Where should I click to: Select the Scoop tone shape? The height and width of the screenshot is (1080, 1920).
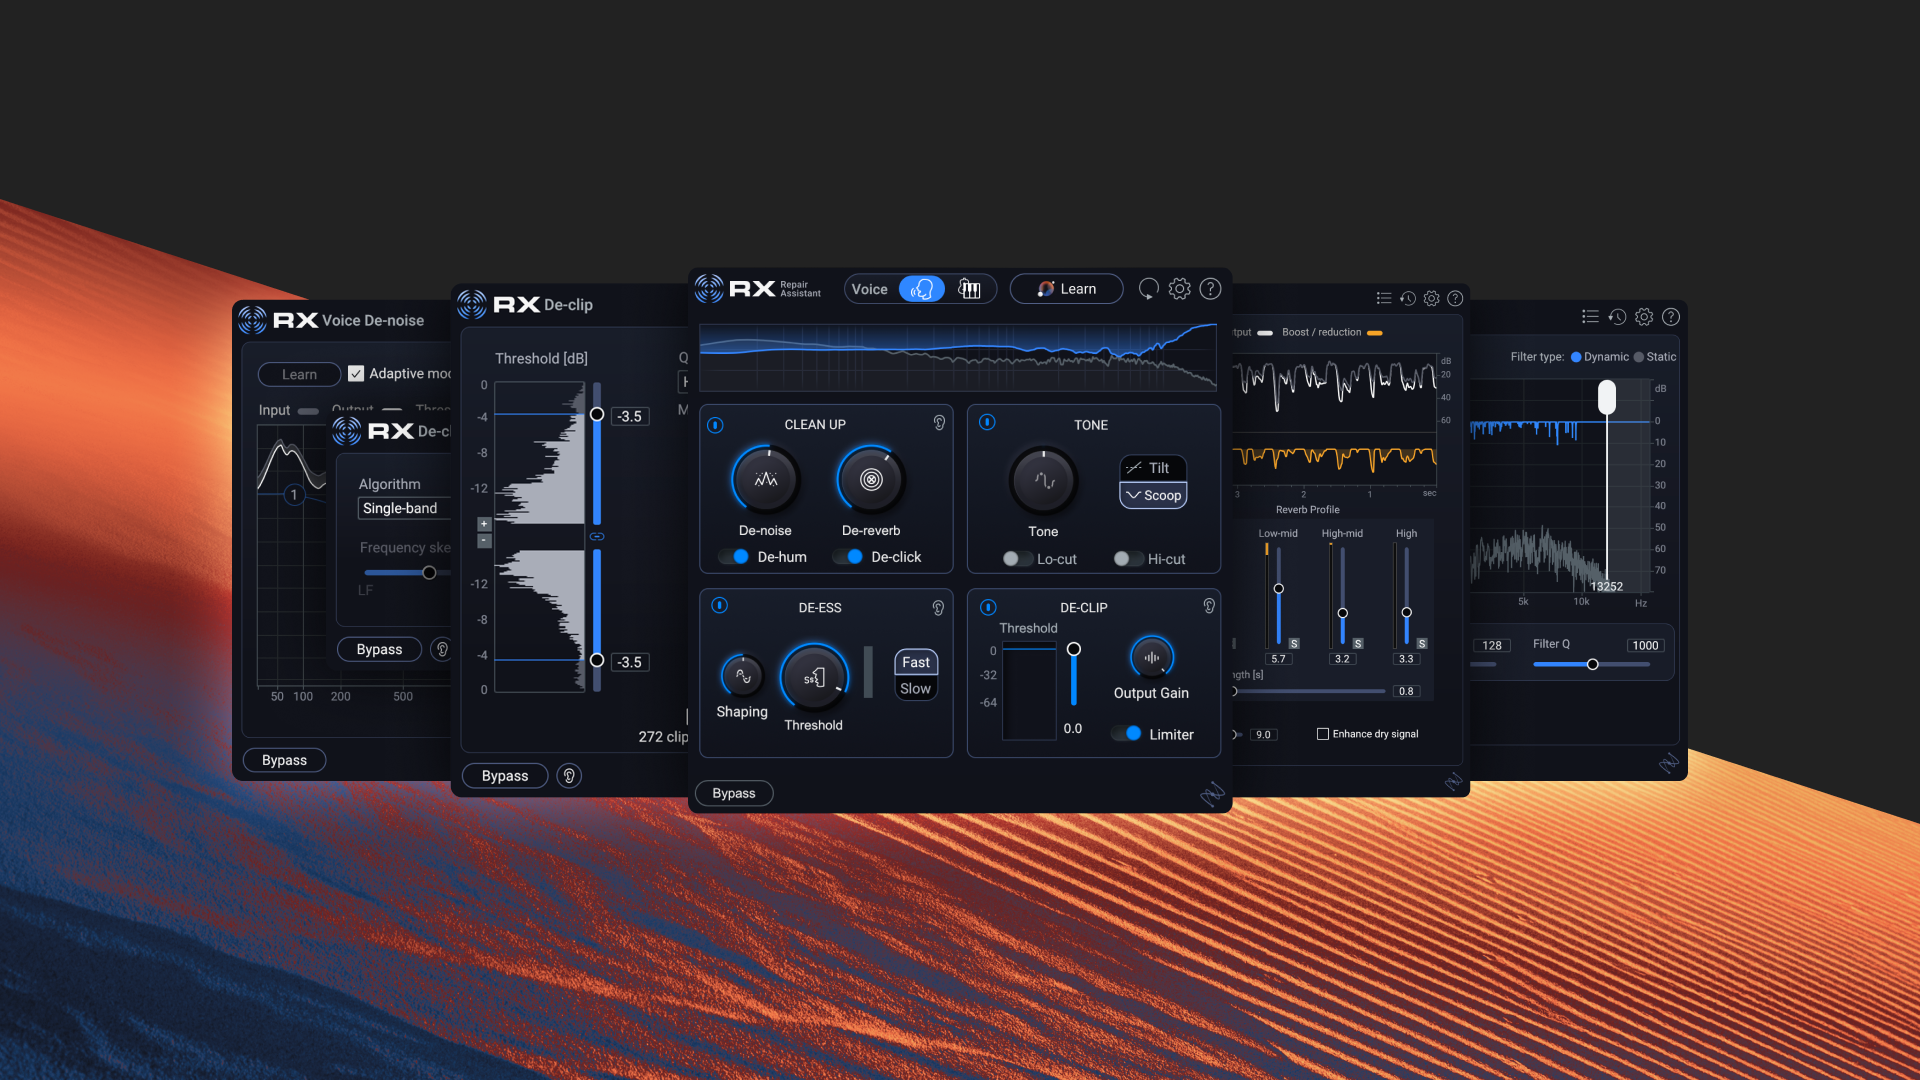(1153, 495)
